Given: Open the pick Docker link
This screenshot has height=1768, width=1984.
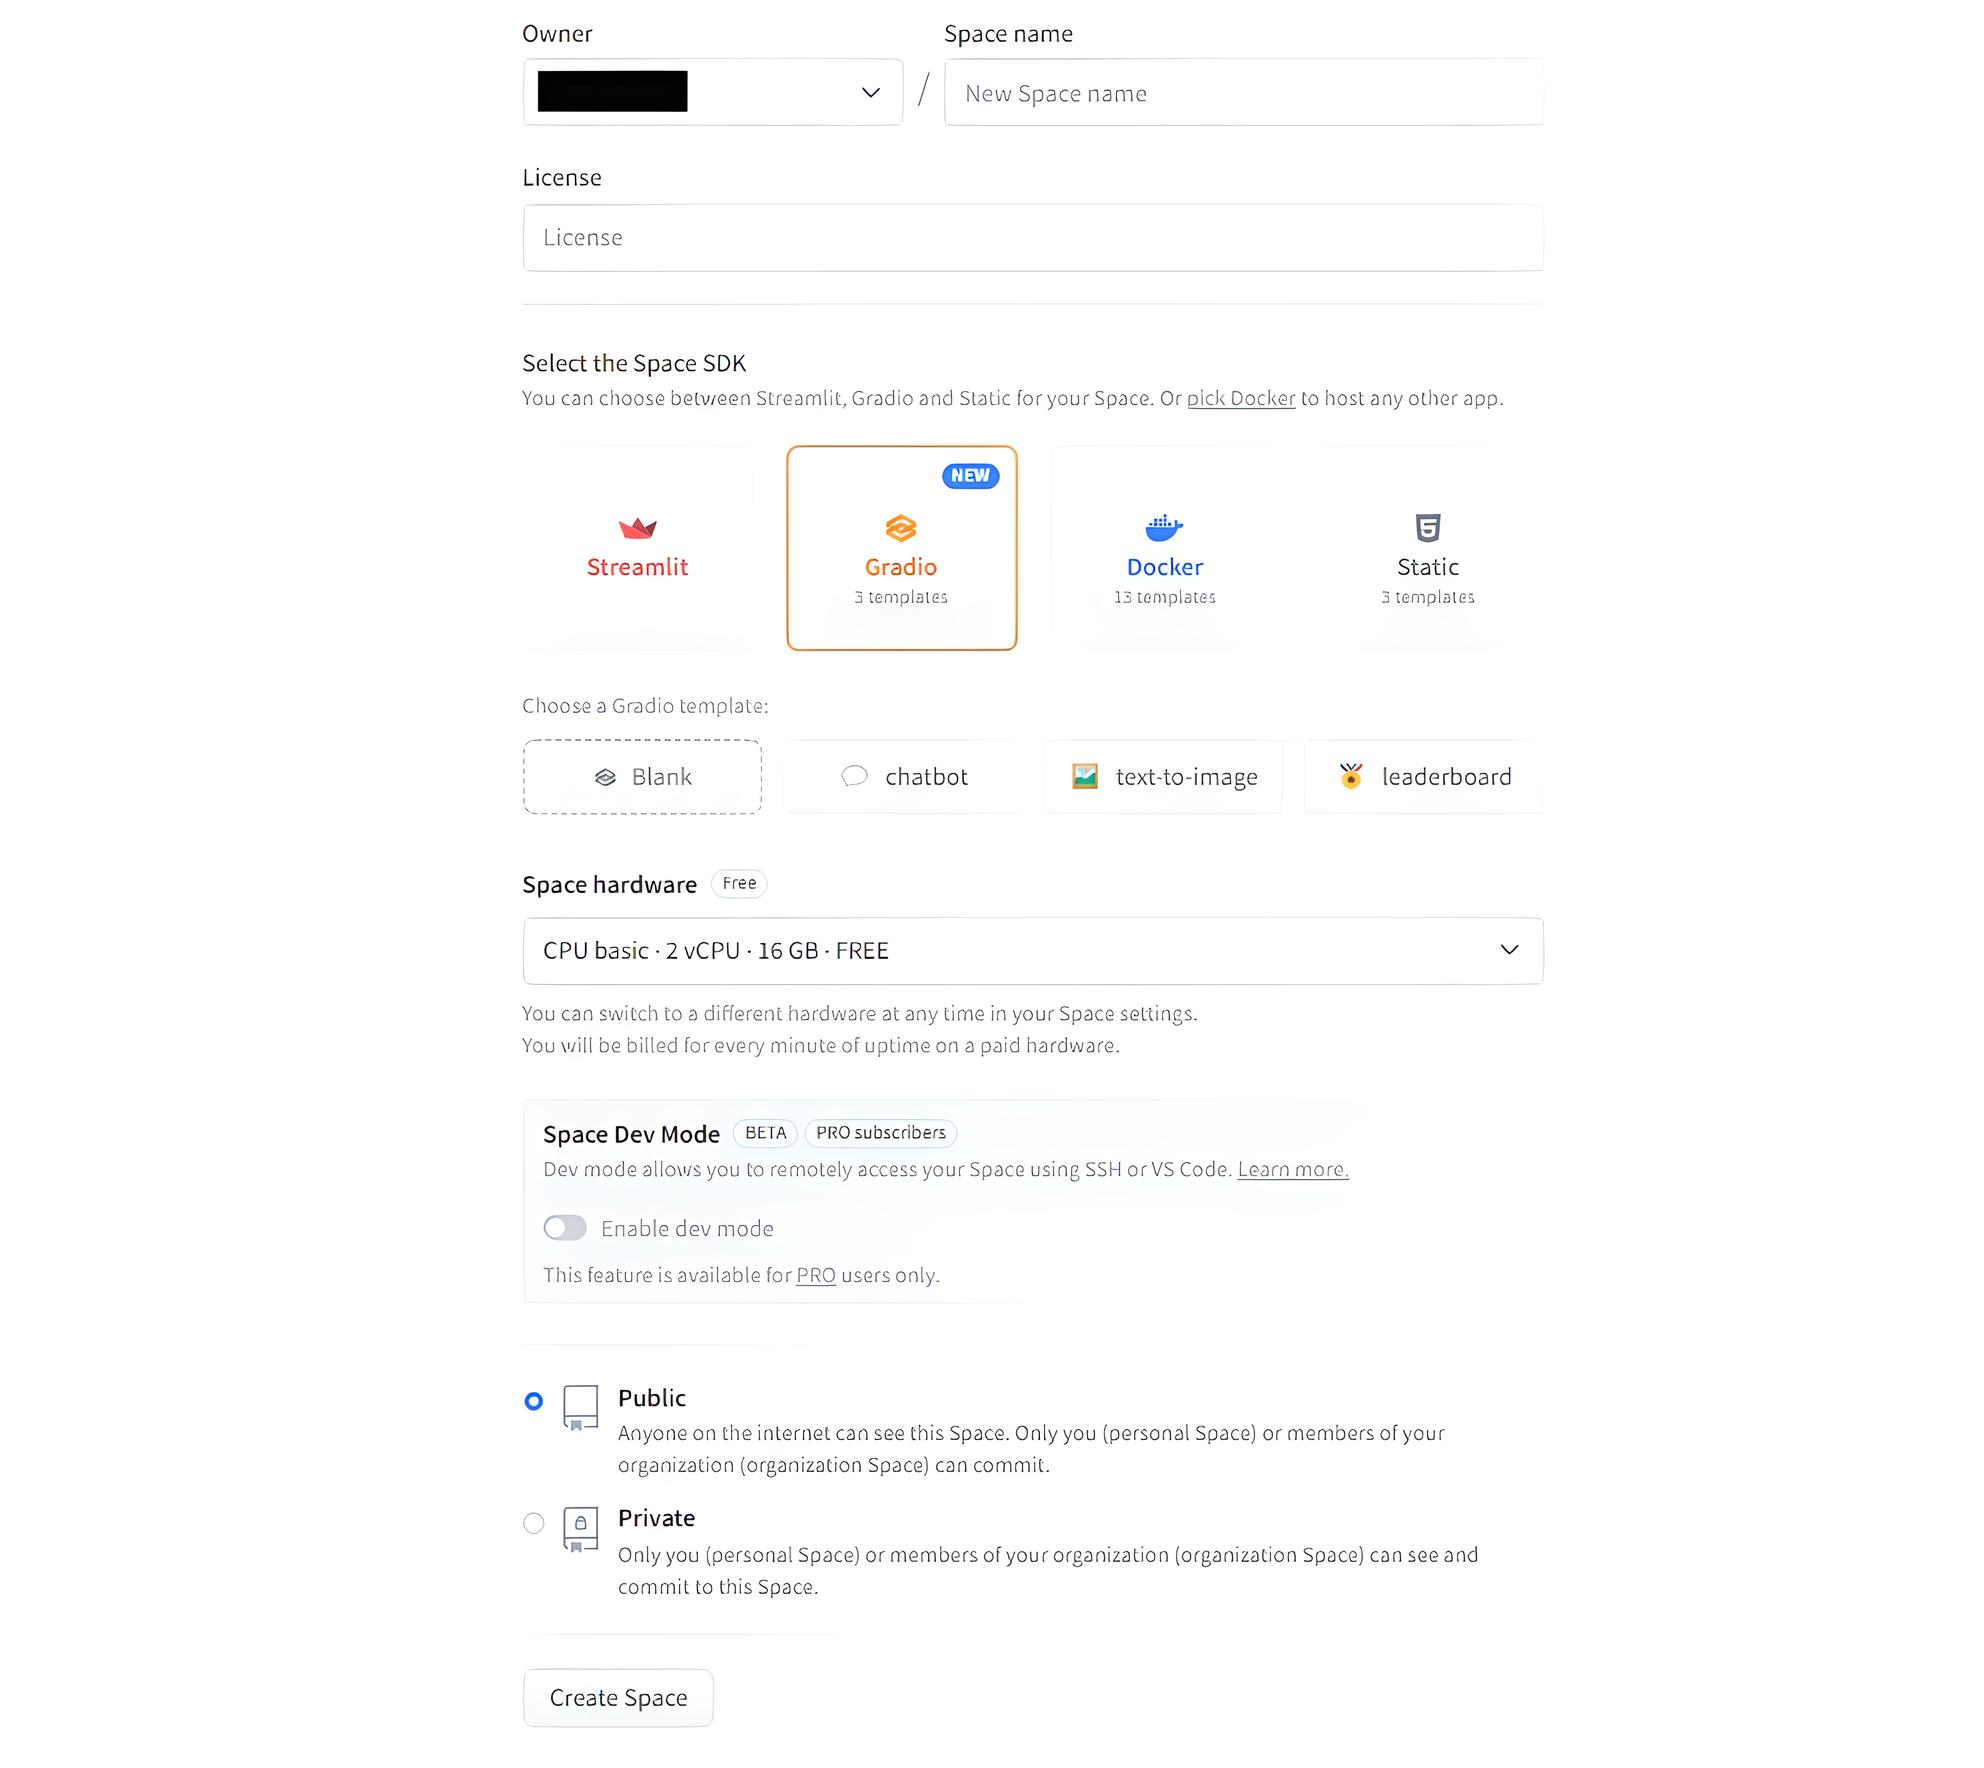Looking at the screenshot, I should click(1241, 398).
